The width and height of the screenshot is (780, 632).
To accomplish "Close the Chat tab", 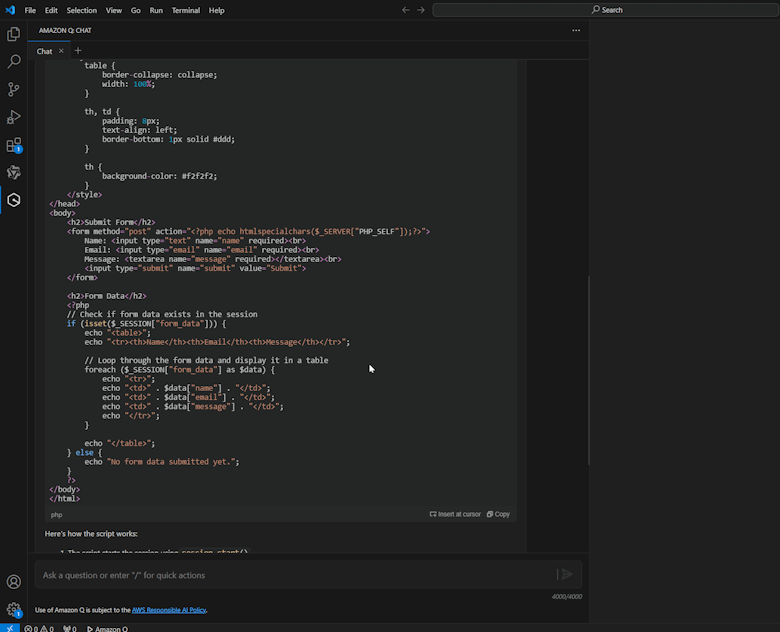I will coord(61,51).
